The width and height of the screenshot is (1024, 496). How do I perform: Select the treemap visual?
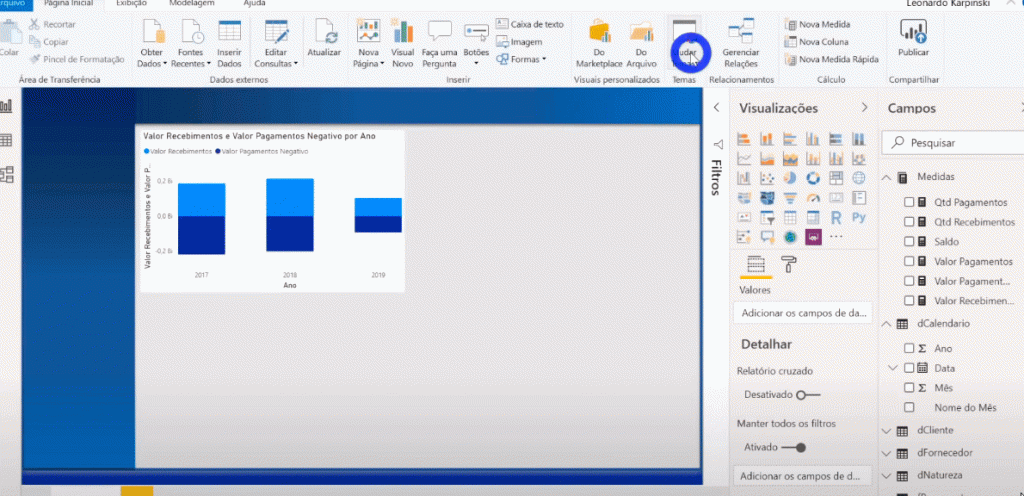(836, 178)
